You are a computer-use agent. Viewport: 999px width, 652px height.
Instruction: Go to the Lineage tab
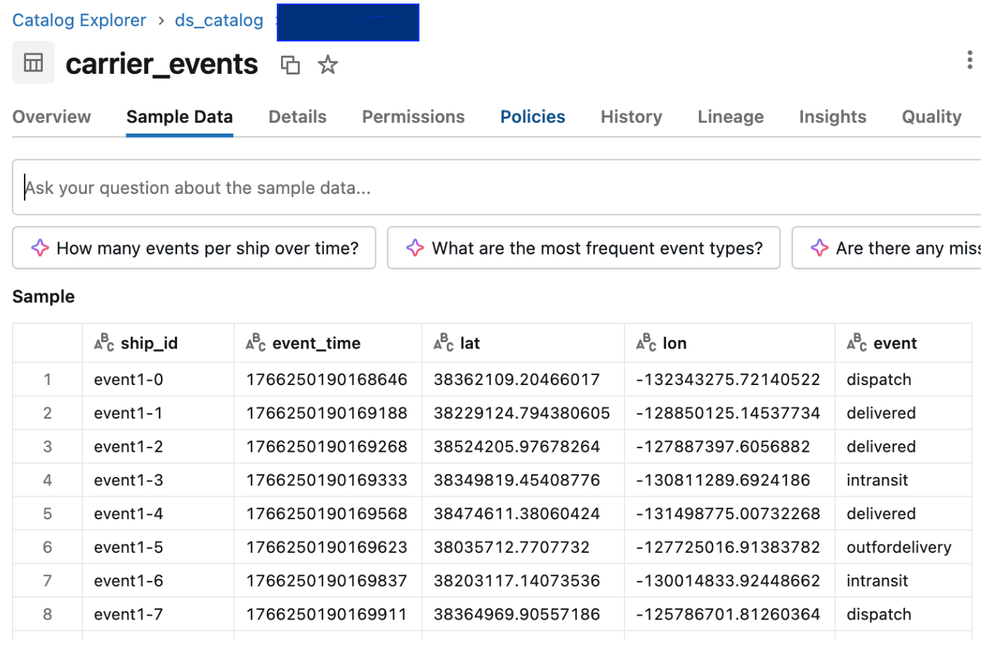pyautogui.click(x=730, y=117)
